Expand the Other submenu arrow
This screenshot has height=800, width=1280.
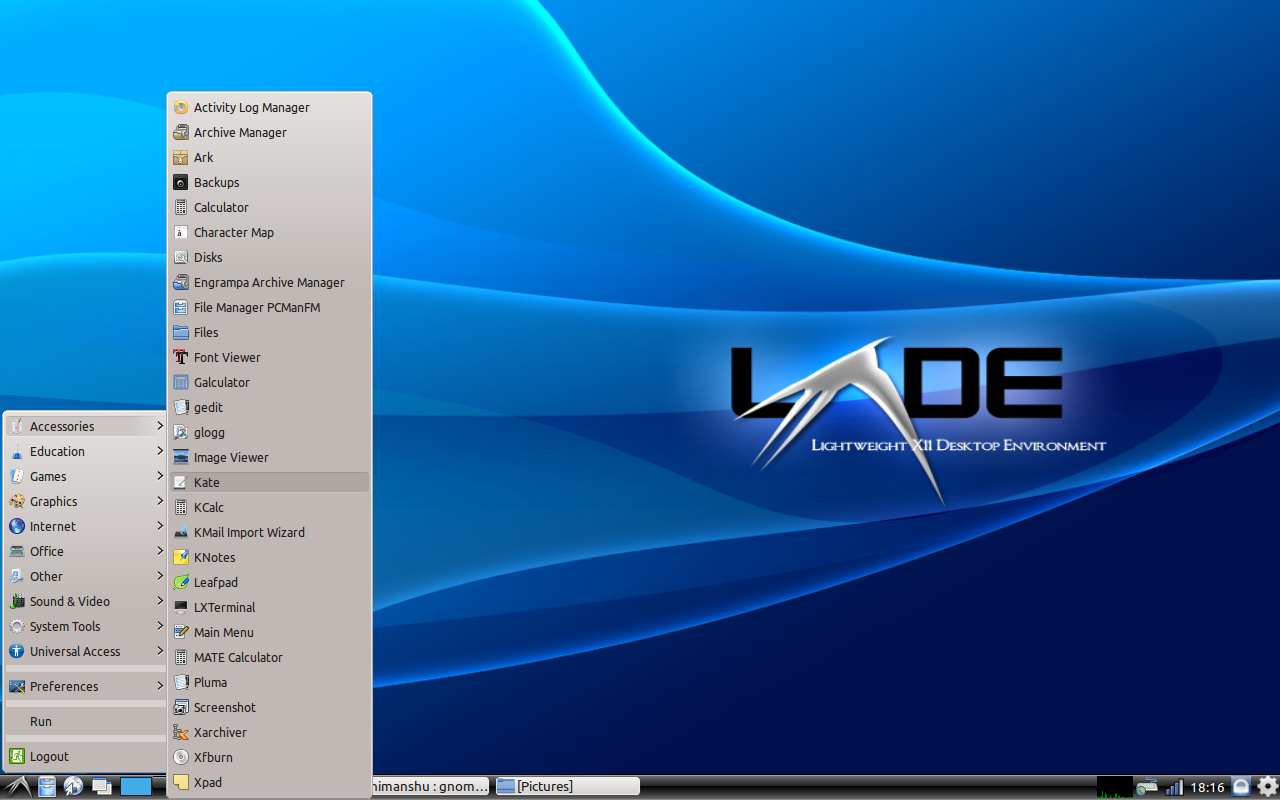click(x=160, y=576)
